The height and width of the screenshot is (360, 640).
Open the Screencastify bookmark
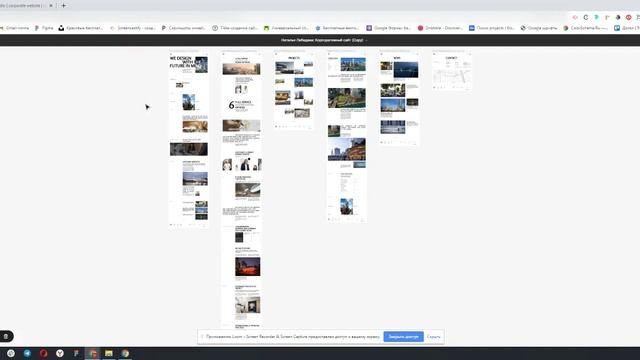[133, 28]
